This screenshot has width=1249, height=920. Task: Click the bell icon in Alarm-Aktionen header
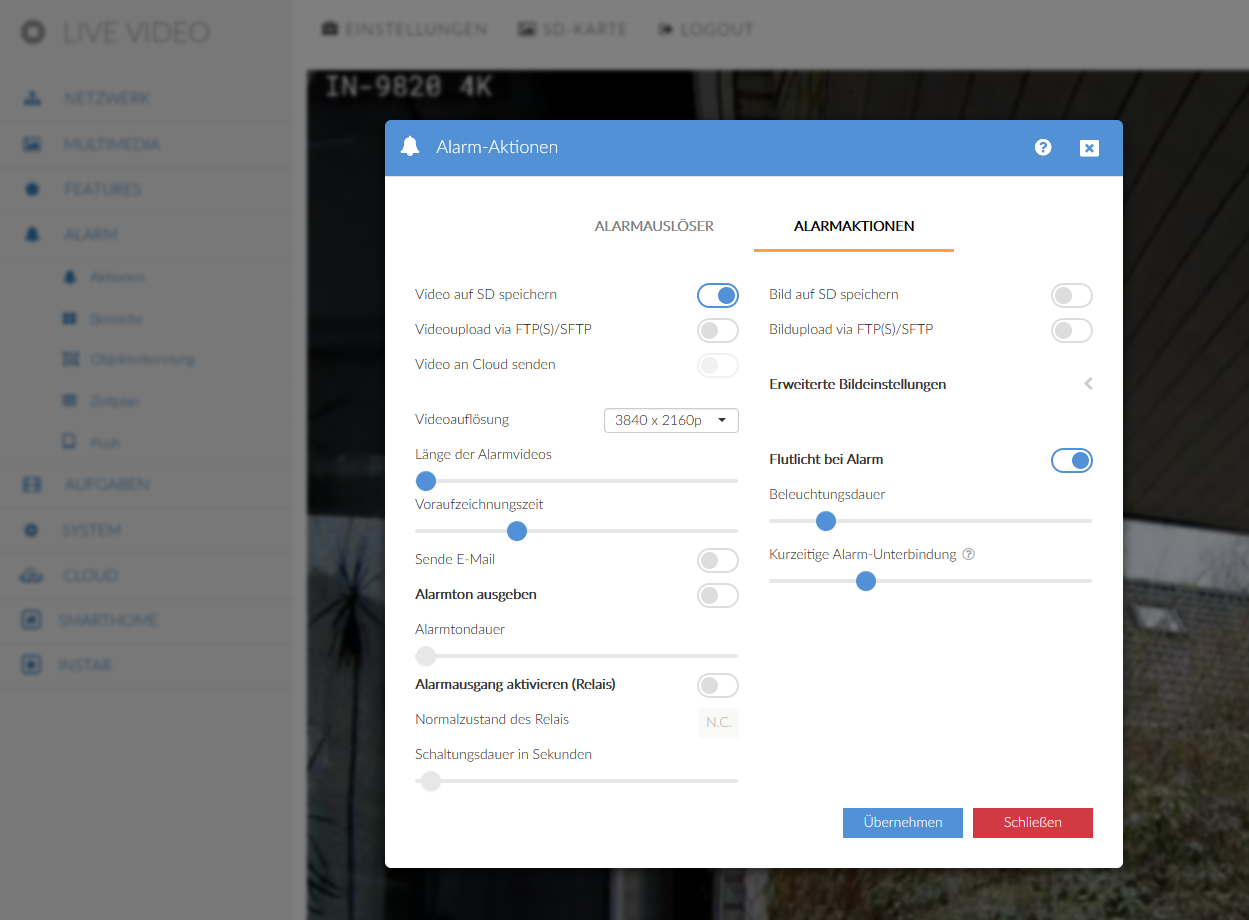click(409, 147)
